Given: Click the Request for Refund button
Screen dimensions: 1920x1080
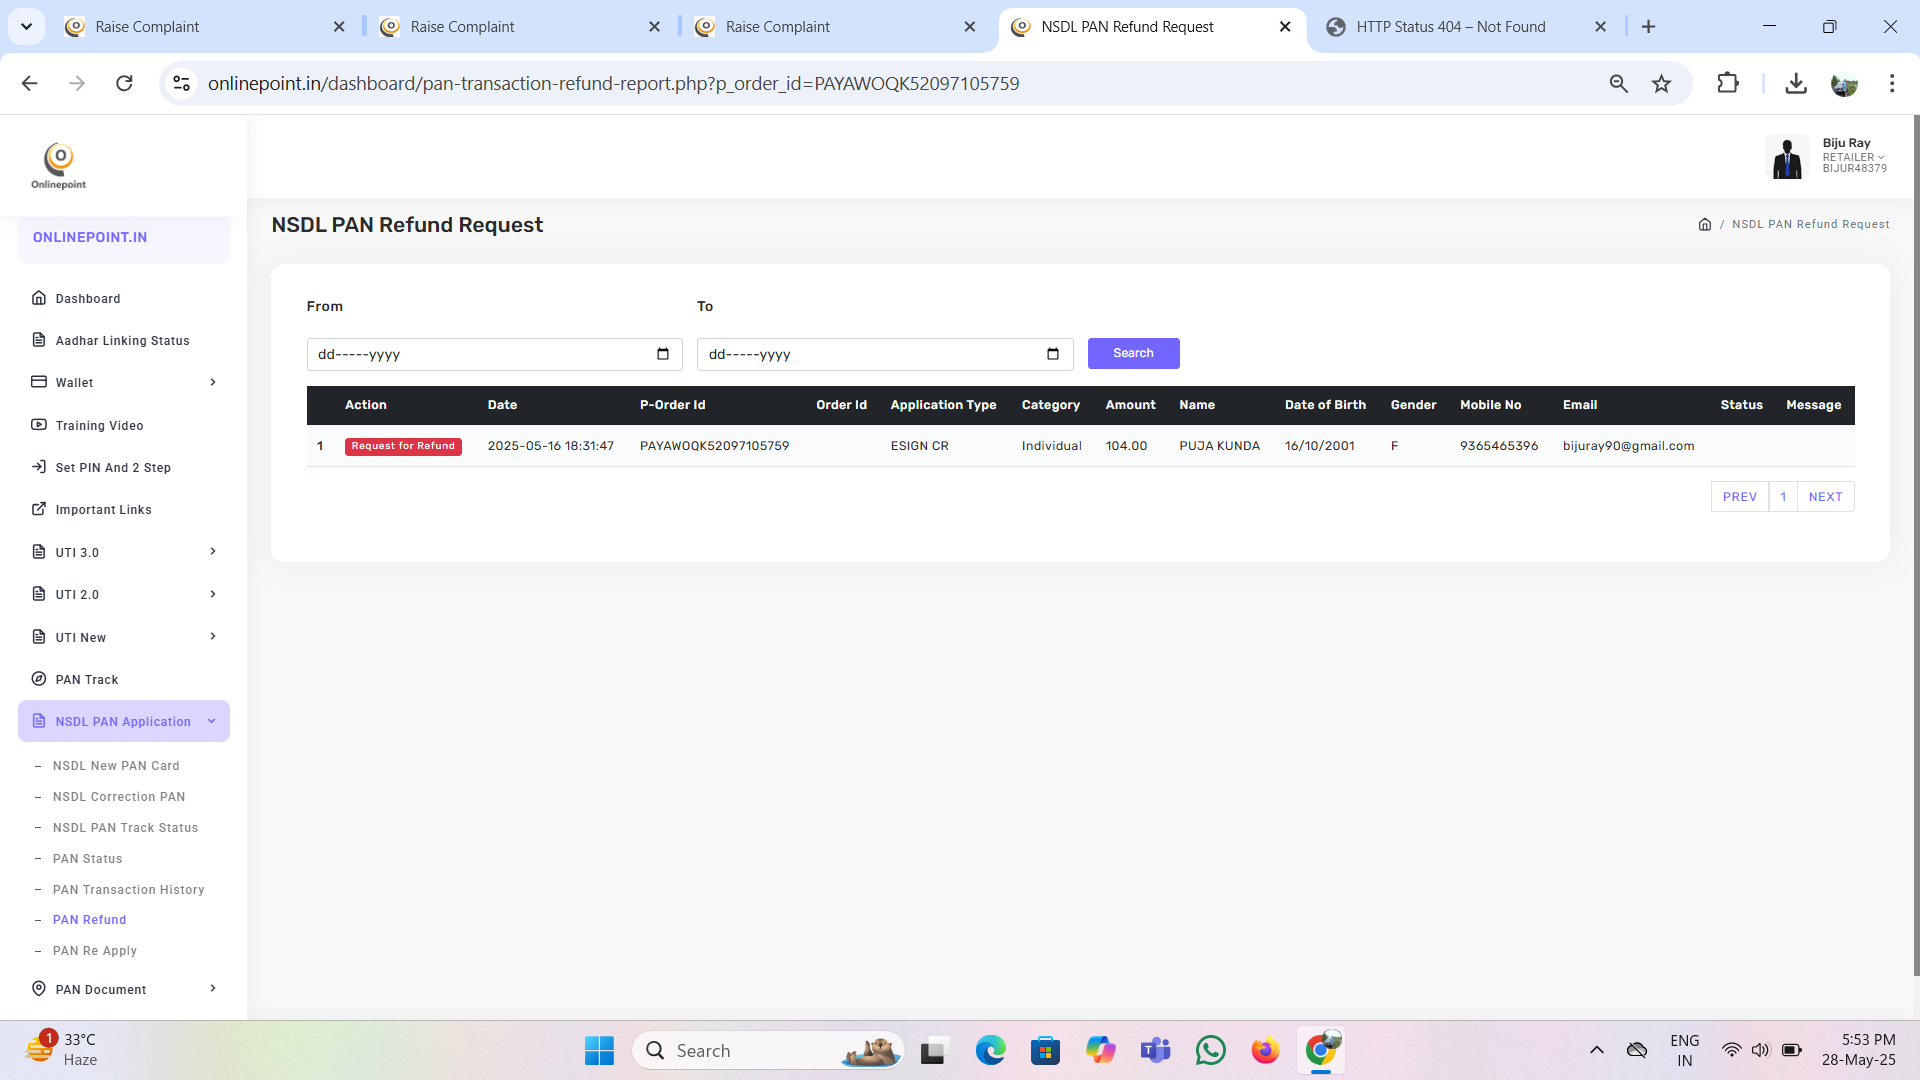Looking at the screenshot, I should tap(403, 446).
